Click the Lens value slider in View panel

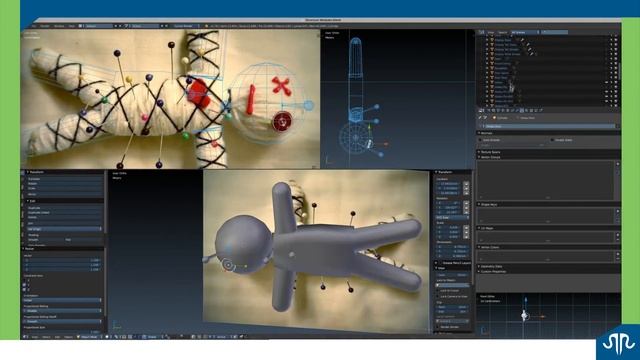coord(452,275)
